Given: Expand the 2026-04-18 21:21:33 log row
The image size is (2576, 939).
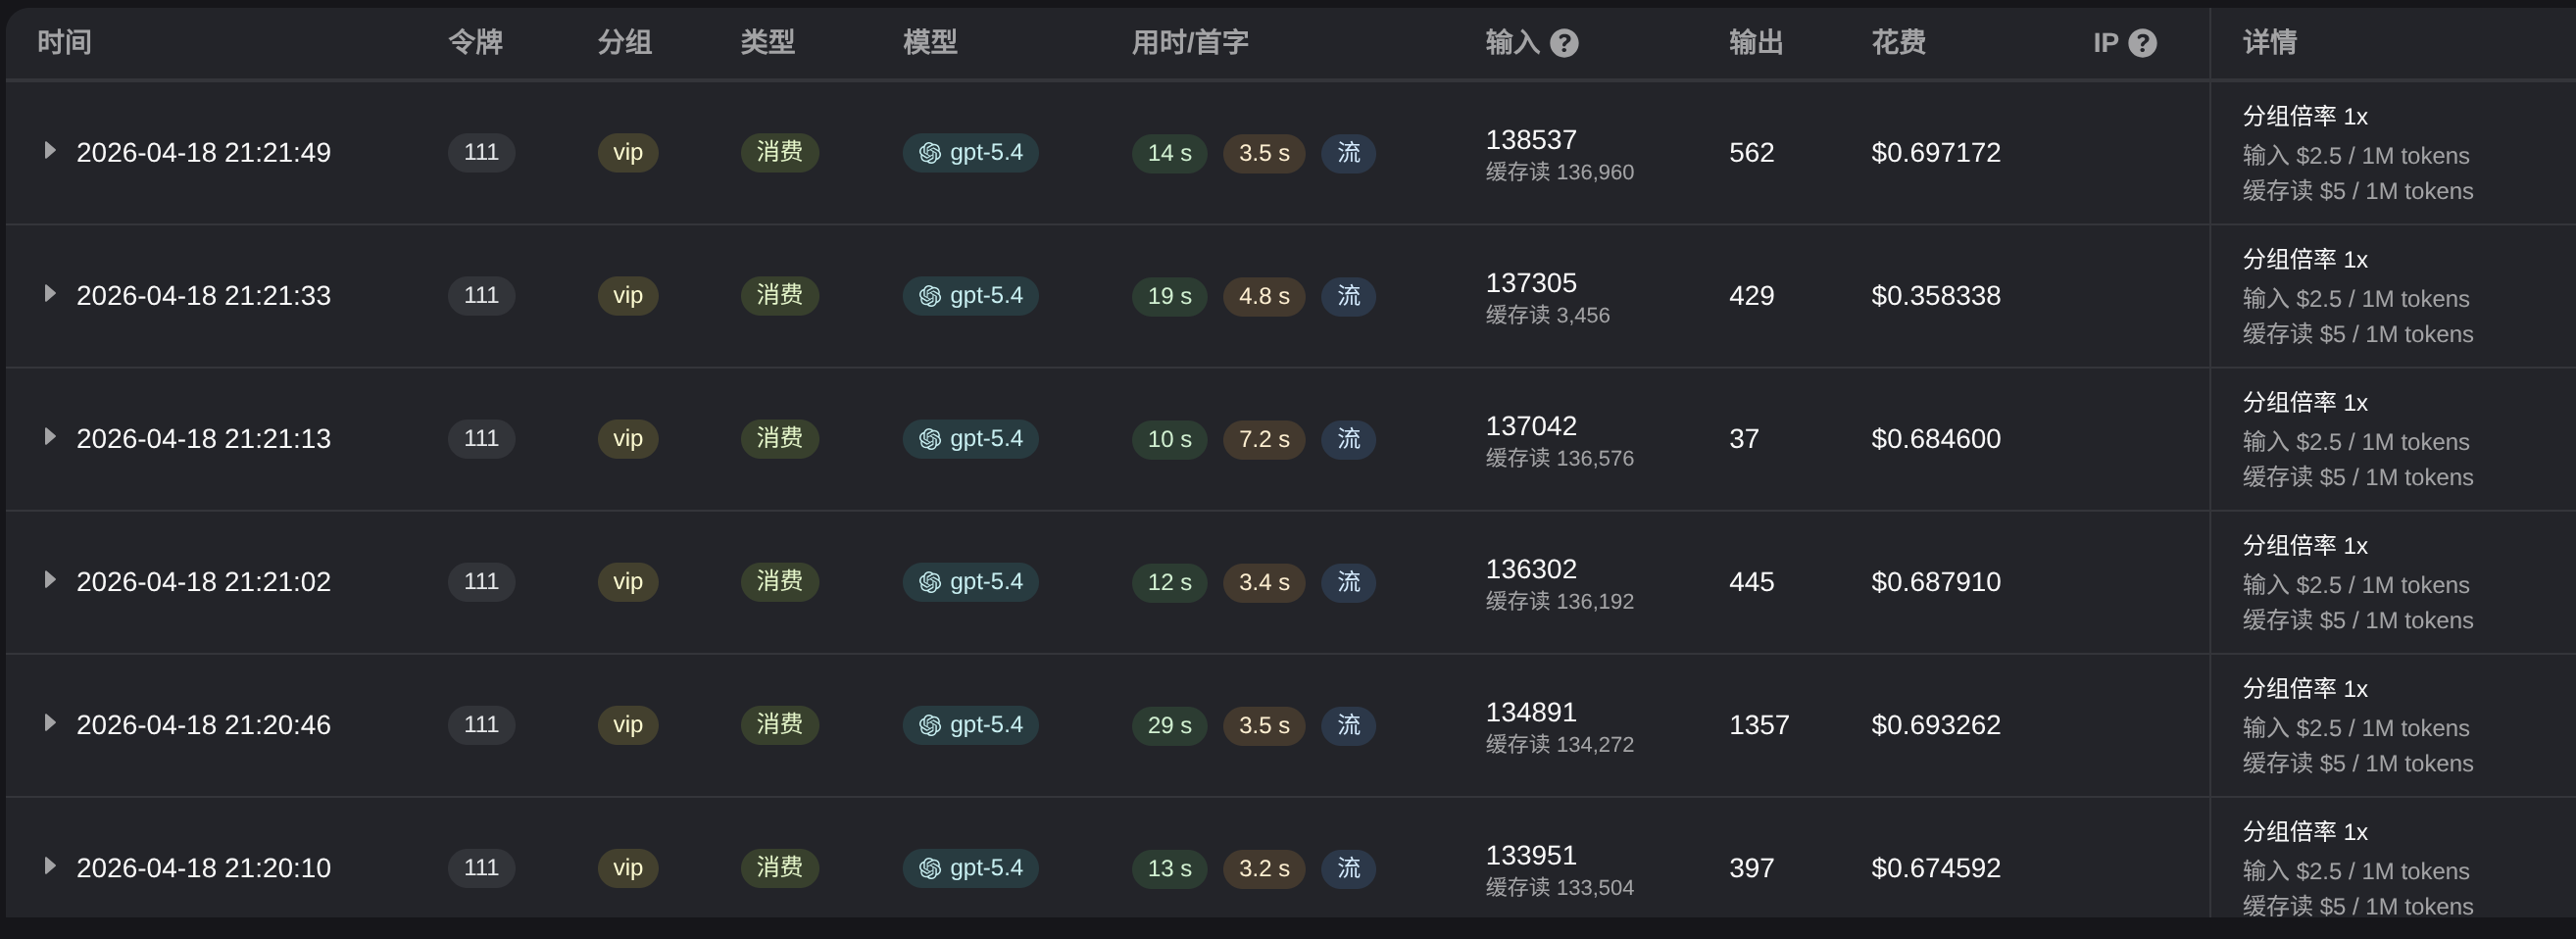Looking at the screenshot, I should (x=48, y=293).
